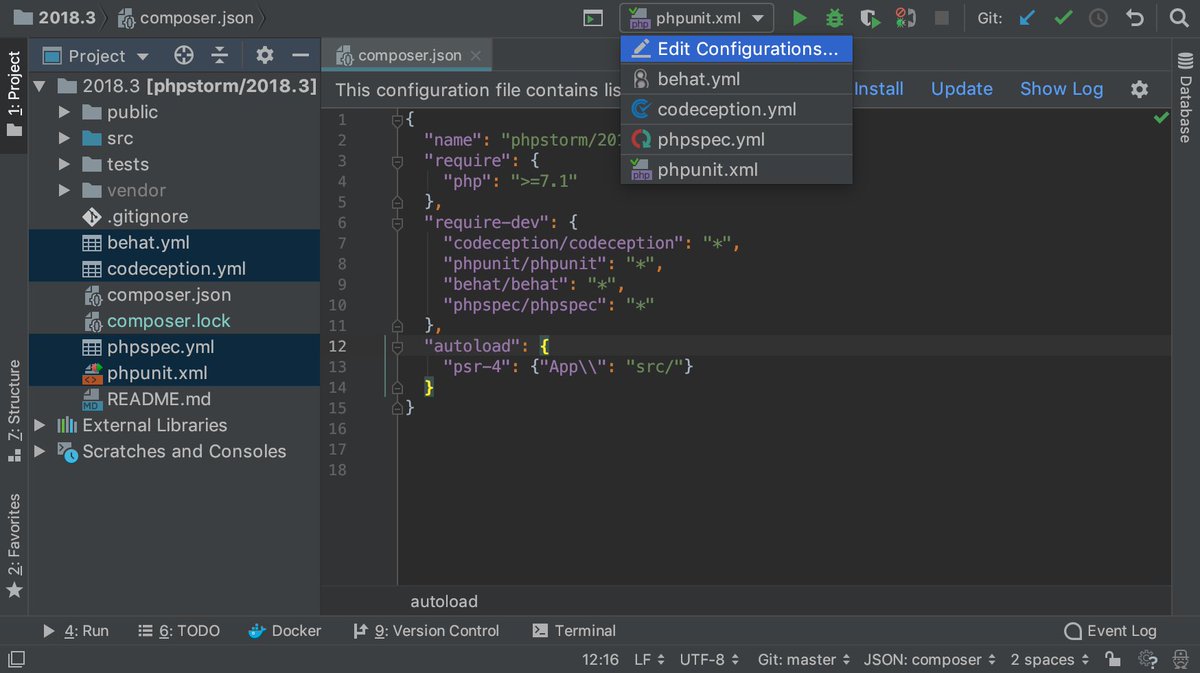Expand the tests folder
1200x673 pixels.
click(65, 164)
